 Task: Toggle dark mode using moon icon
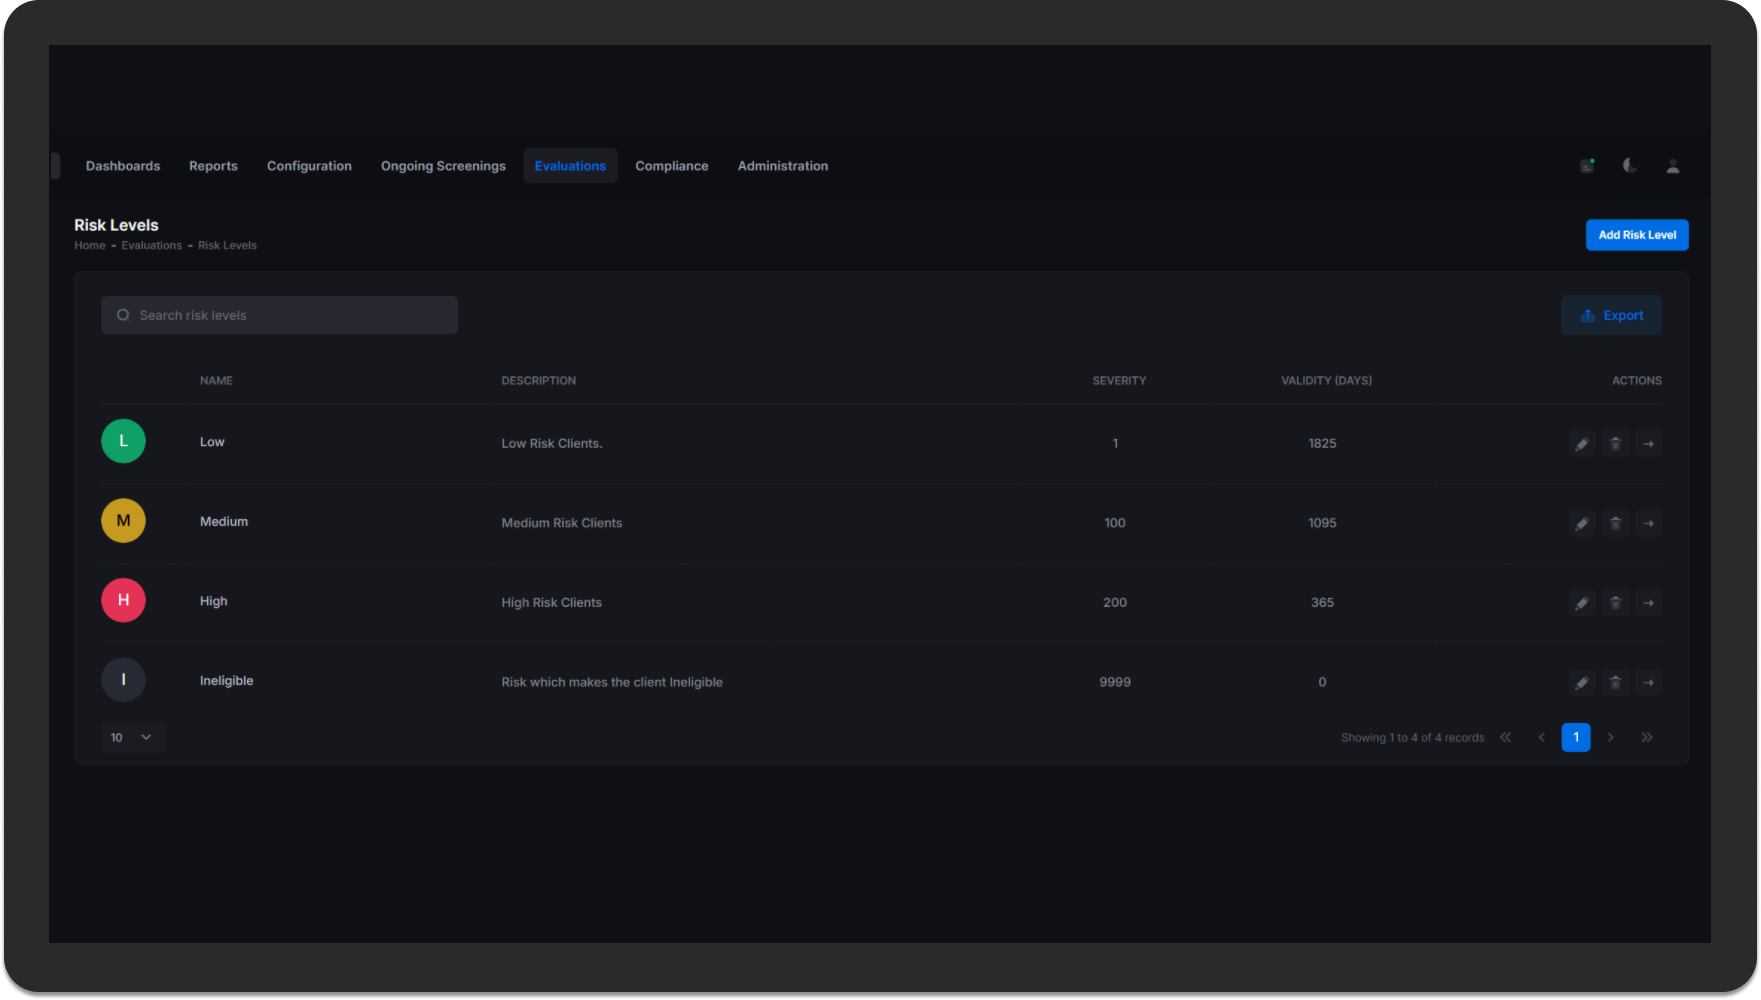tap(1629, 166)
